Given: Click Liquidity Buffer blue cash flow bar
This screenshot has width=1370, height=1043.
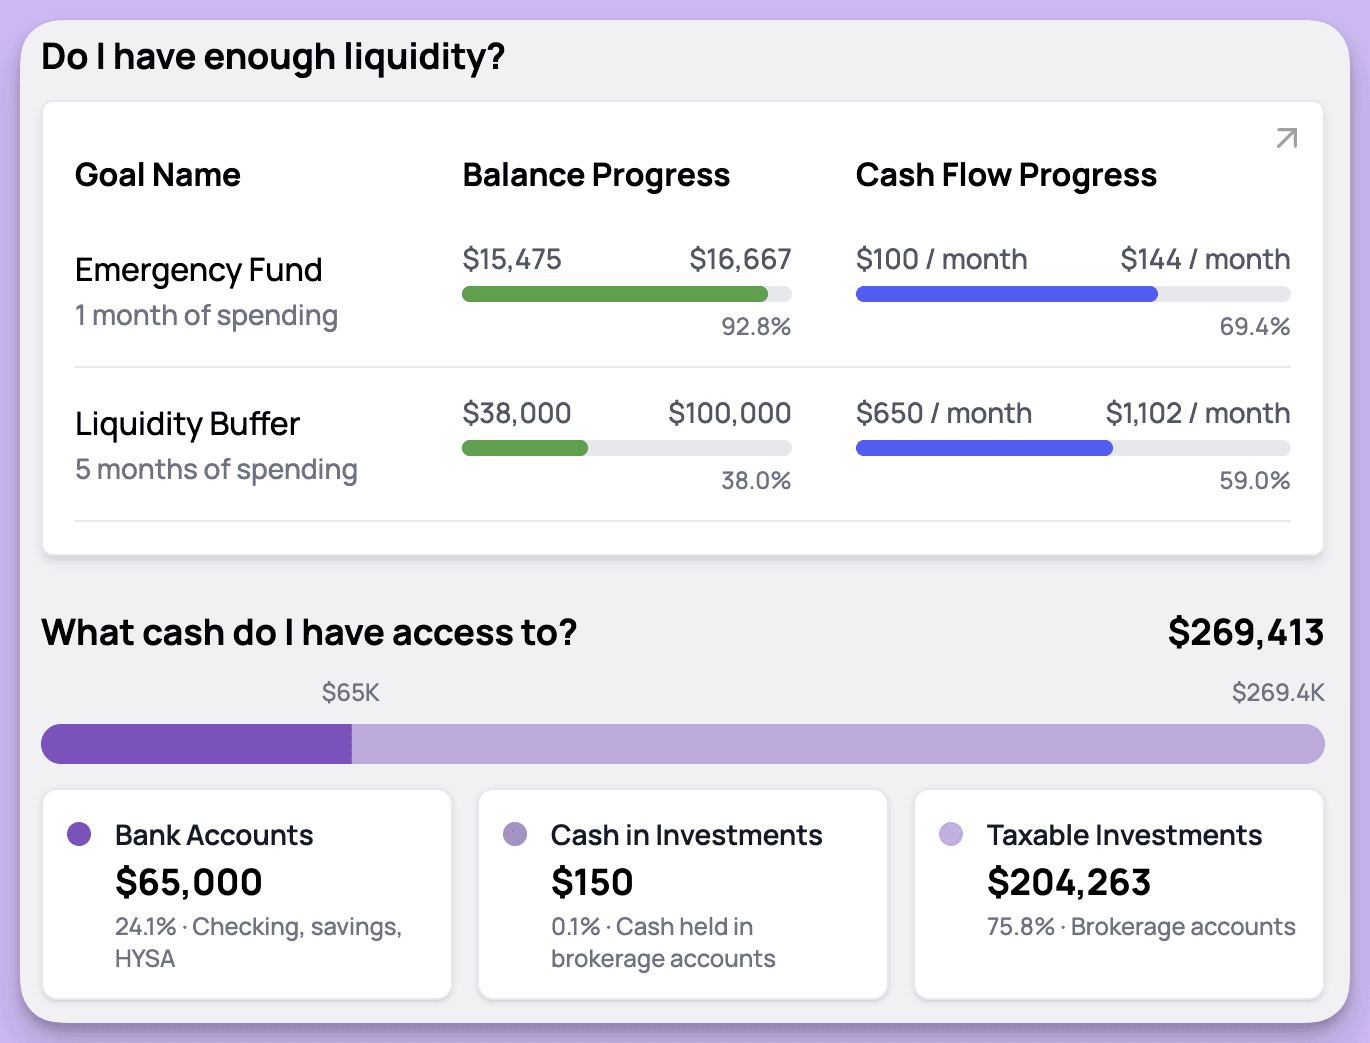Looking at the screenshot, I should (984, 448).
